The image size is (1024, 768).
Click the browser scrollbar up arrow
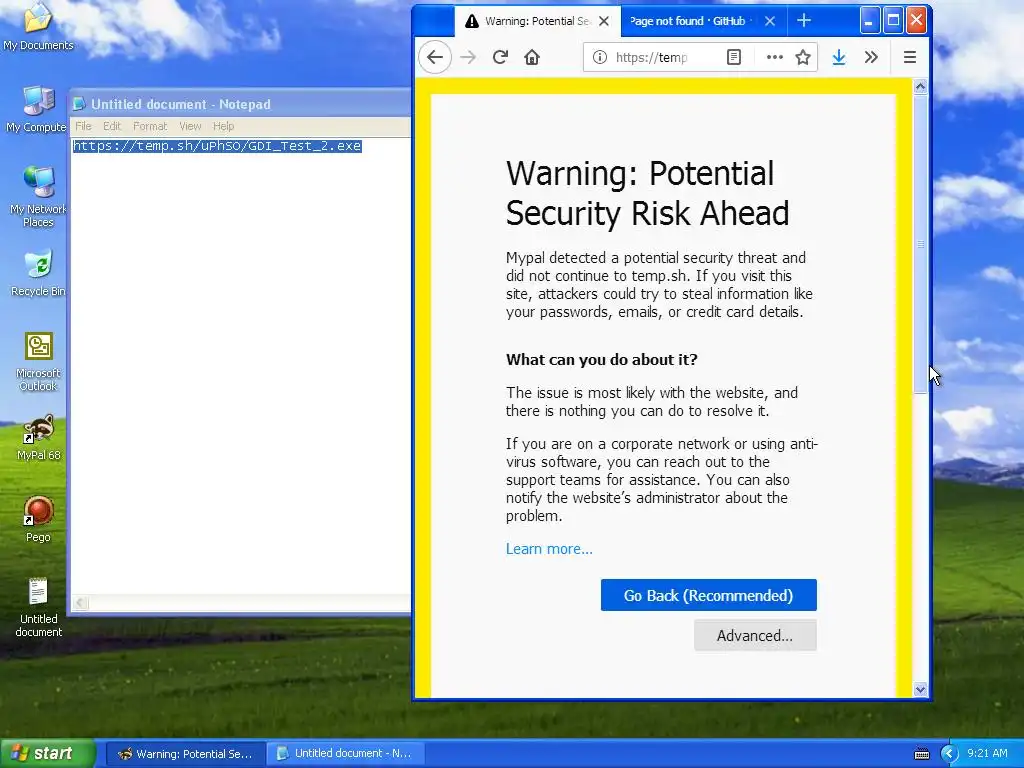click(920, 87)
